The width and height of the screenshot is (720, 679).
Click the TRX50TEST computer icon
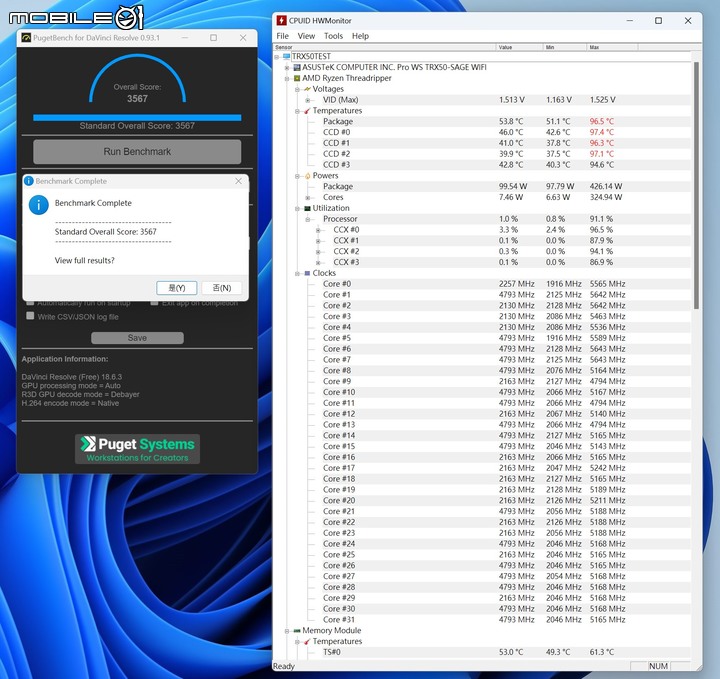click(287, 56)
